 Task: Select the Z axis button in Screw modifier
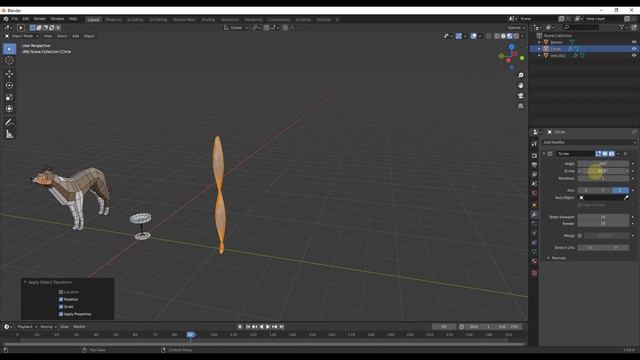point(620,190)
